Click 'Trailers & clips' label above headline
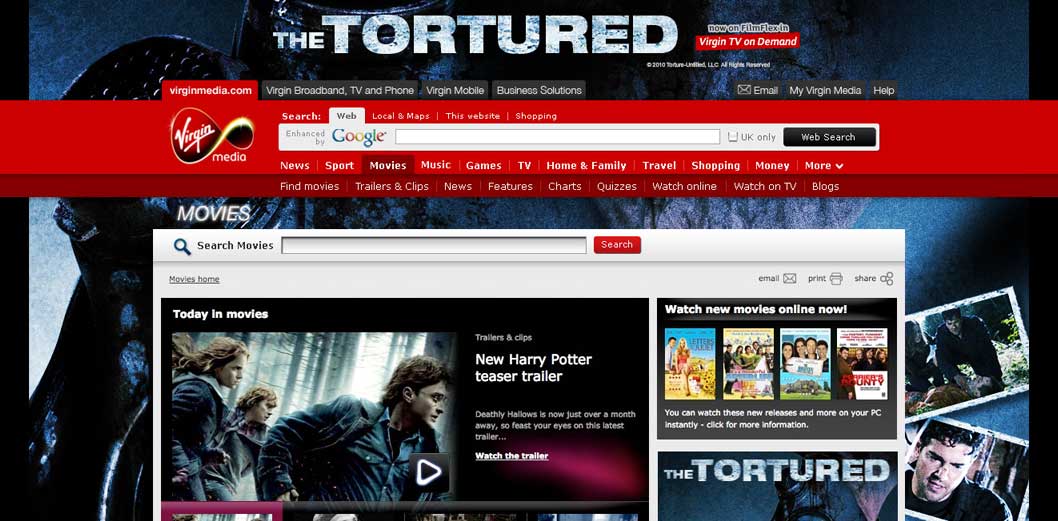Viewport: 1058px width, 521px height. 503,337
